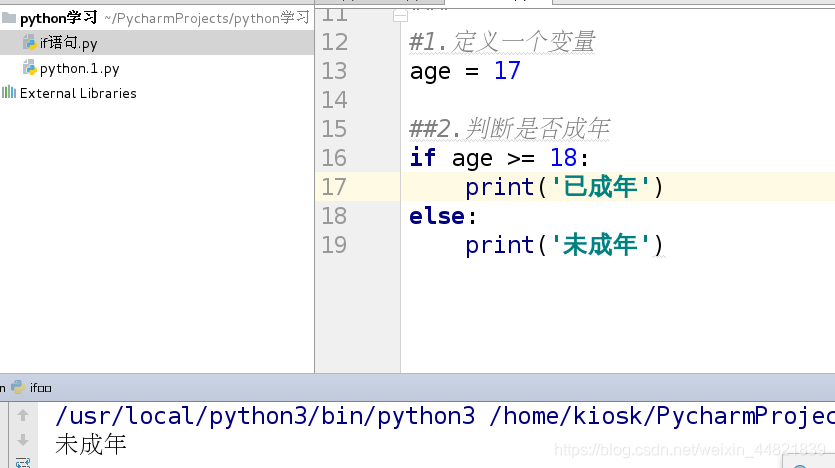Image resolution: width=835 pixels, height=468 pixels.
Task: Click the comment '##2.判断是否成年'
Action: pyautogui.click(x=509, y=129)
